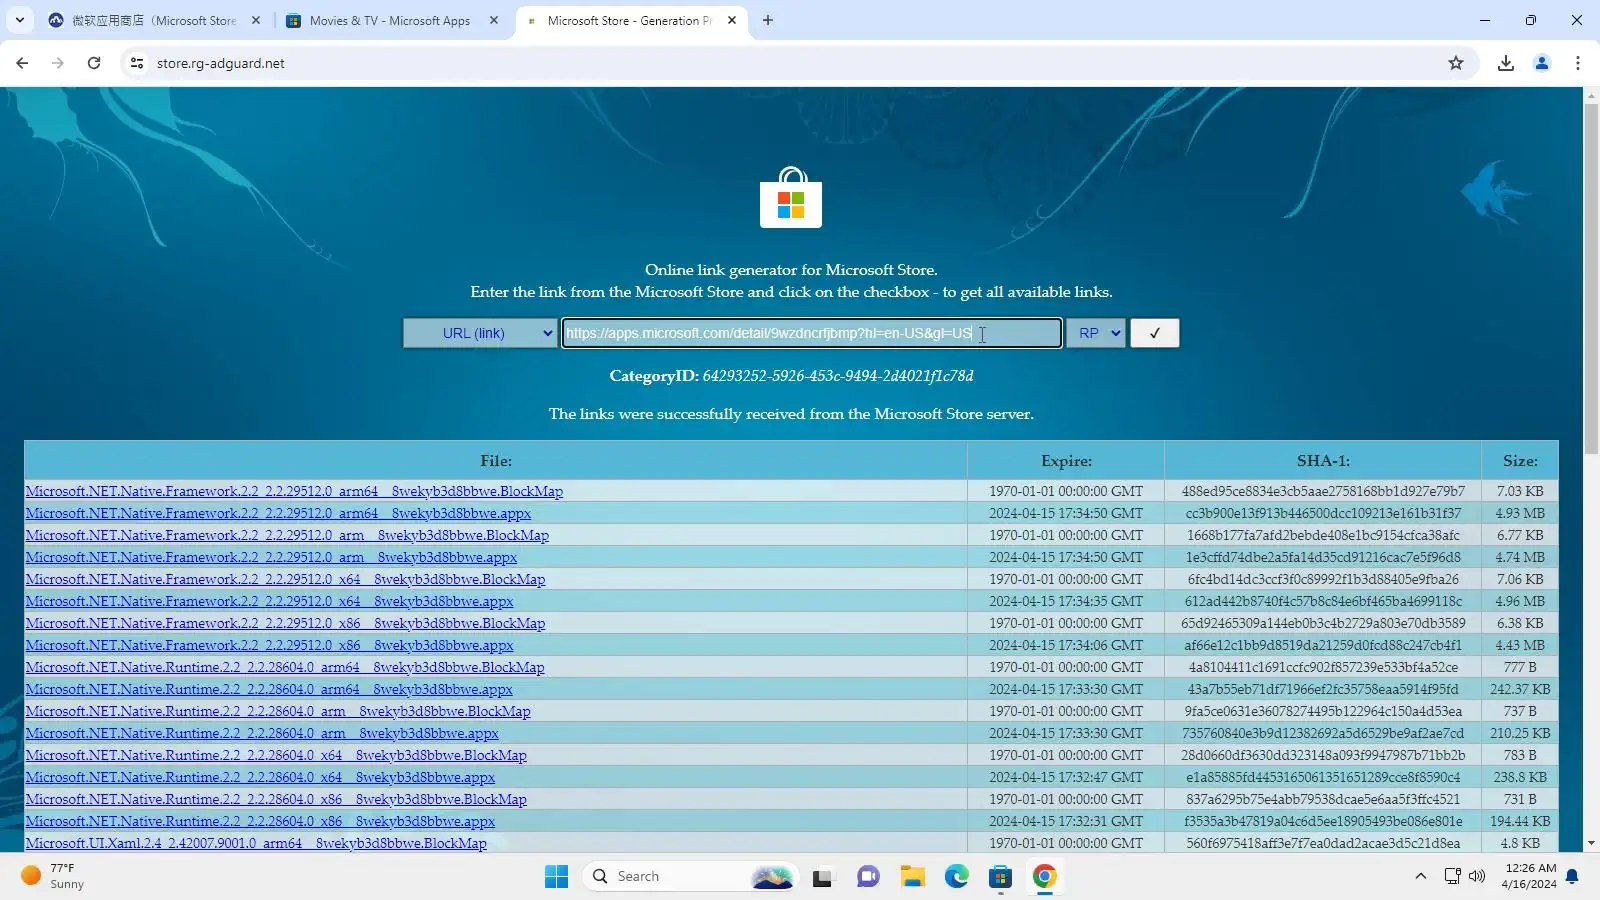1600x900 pixels.
Task: Download NET.Native.Runtime.2.2 arm64 BlockMap file
Action: pos(285,667)
